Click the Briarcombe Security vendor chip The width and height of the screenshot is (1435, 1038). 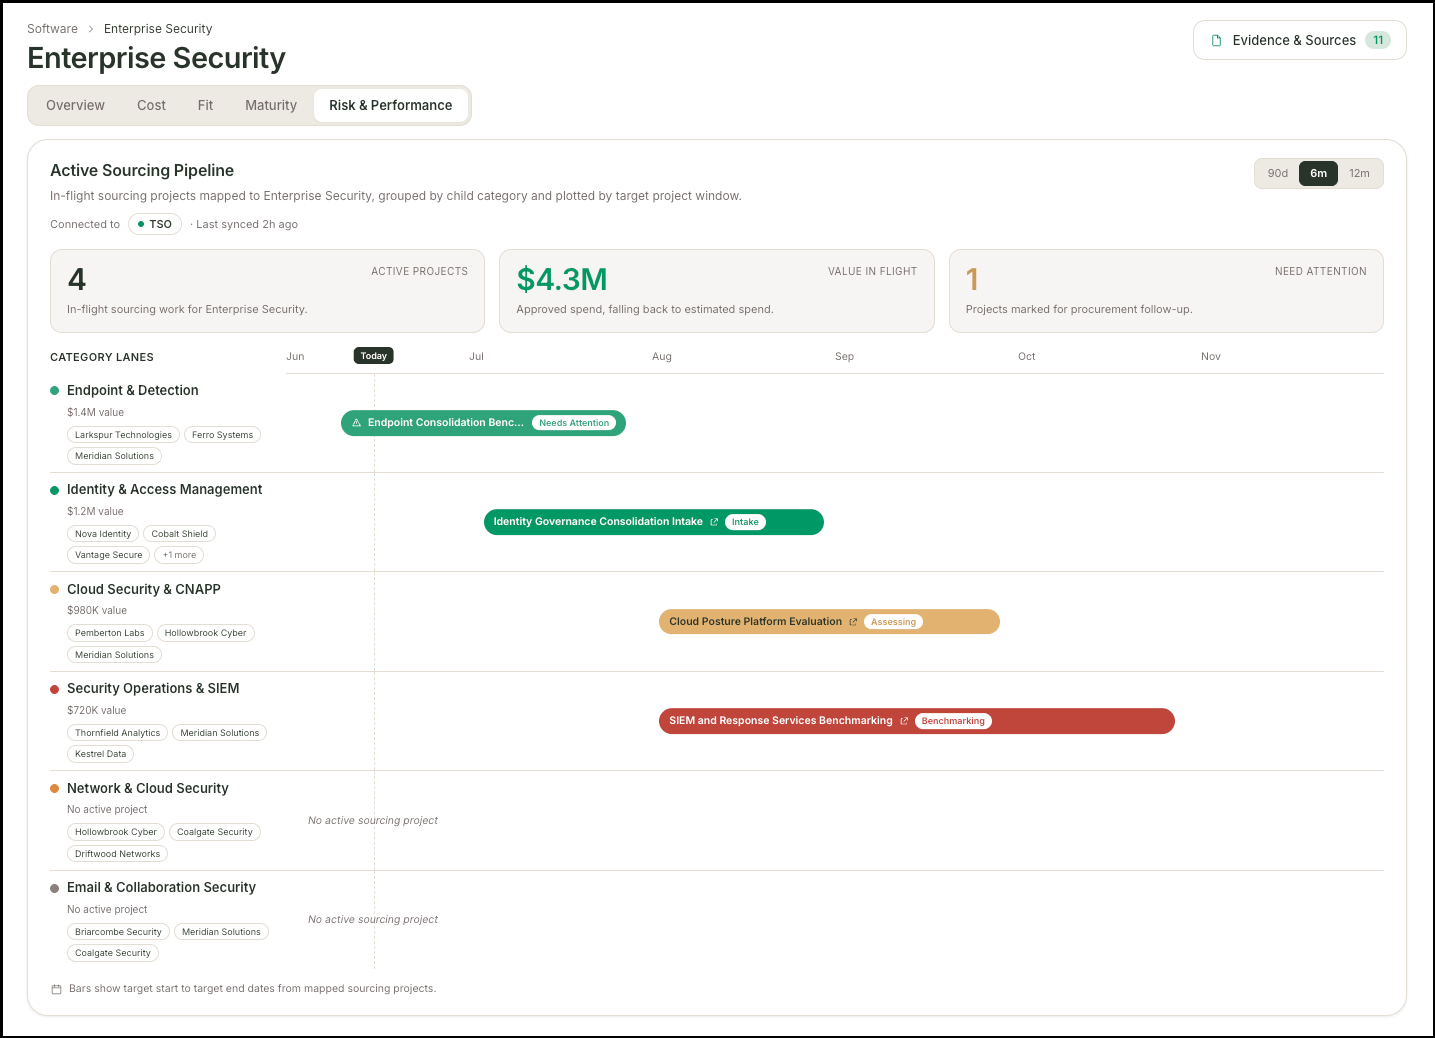click(118, 932)
